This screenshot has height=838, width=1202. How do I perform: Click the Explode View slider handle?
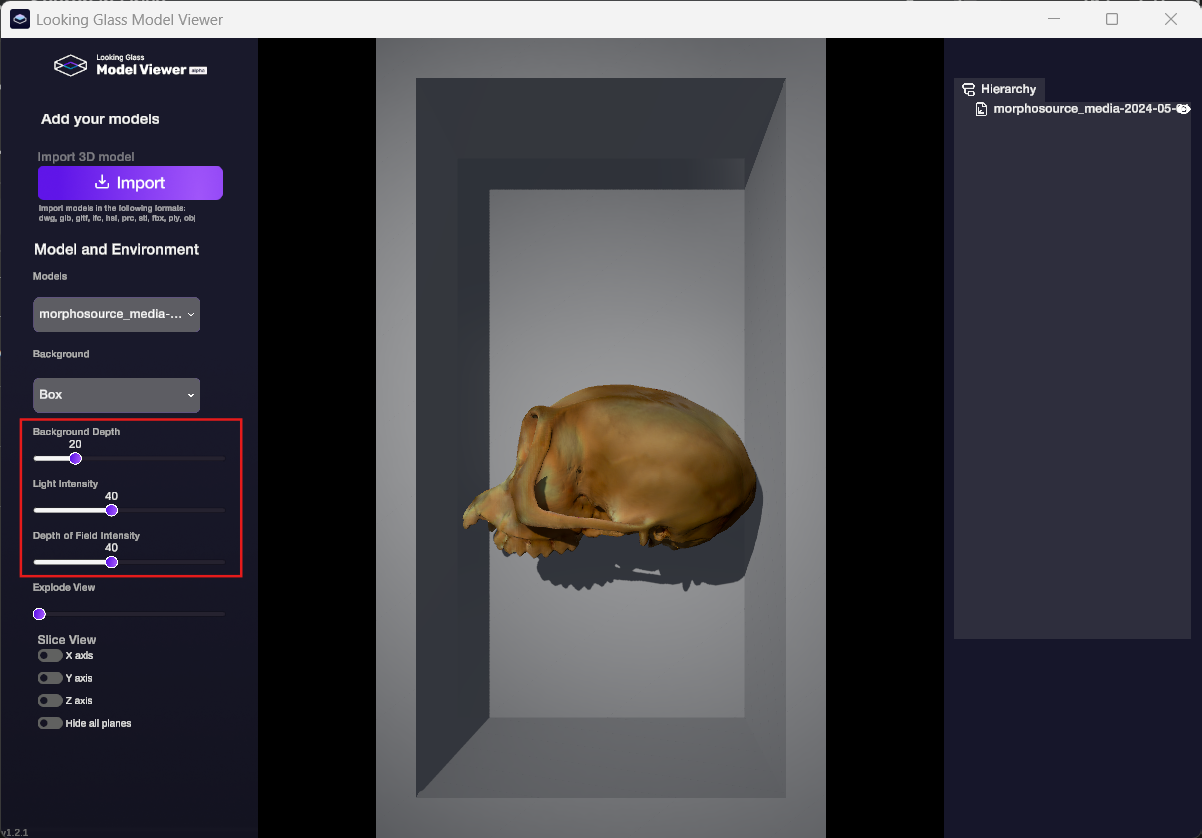click(39, 614)
